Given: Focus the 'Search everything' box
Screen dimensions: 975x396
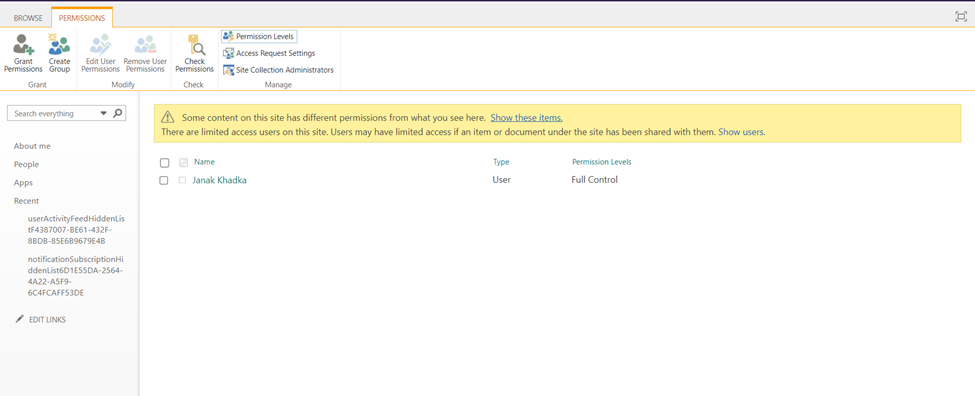Looking at the screenshot, I should pos(55,114).
